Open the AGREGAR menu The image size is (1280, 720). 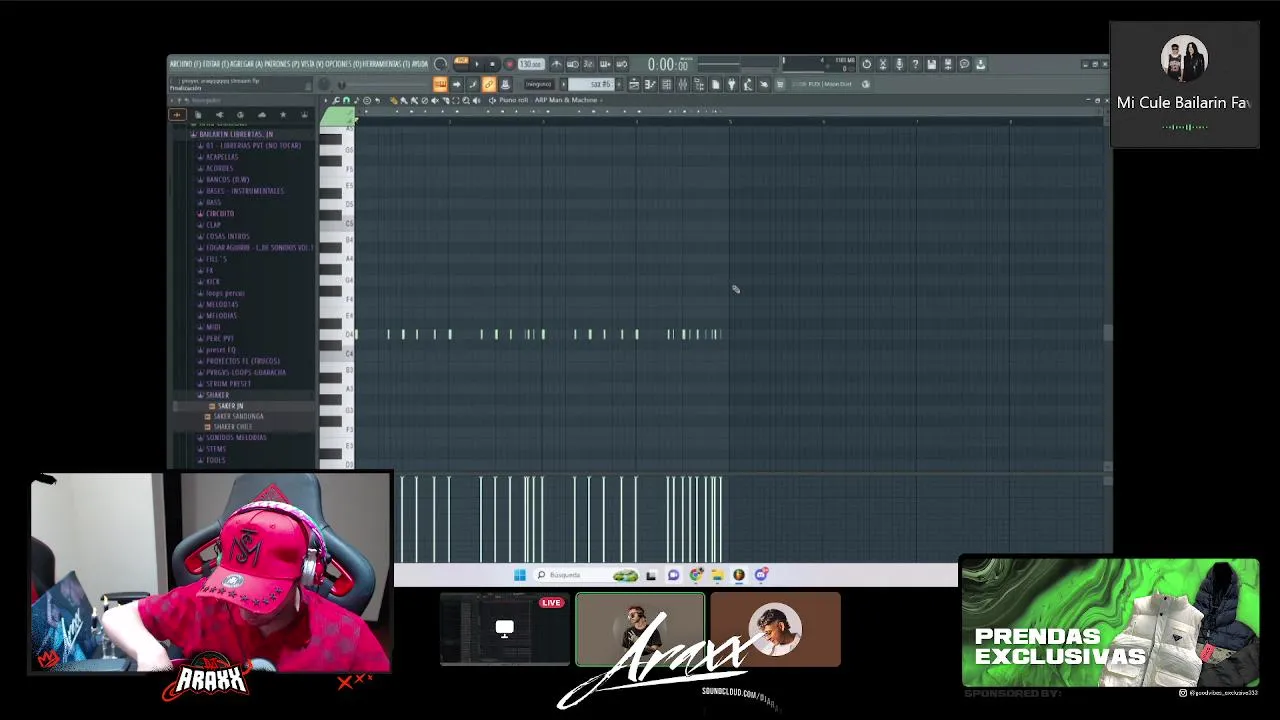point(246,64)
